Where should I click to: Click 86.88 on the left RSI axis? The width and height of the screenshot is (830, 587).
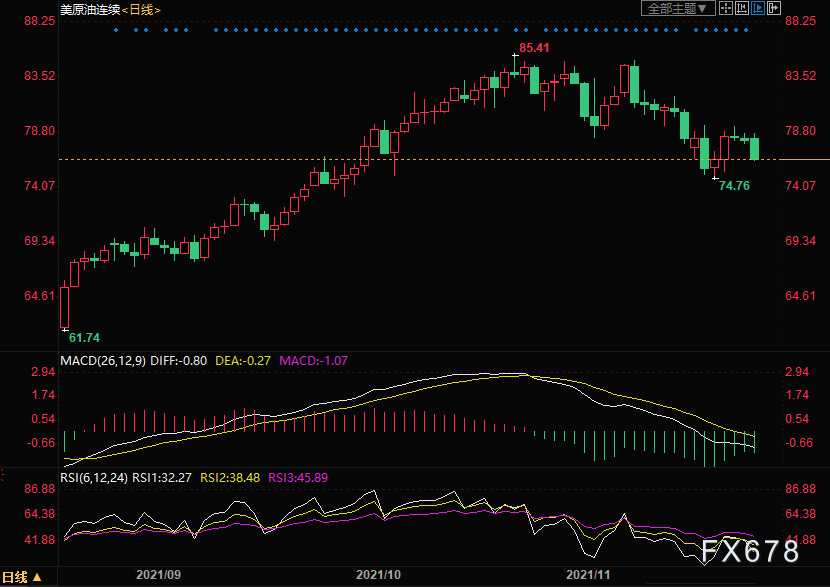40,489
